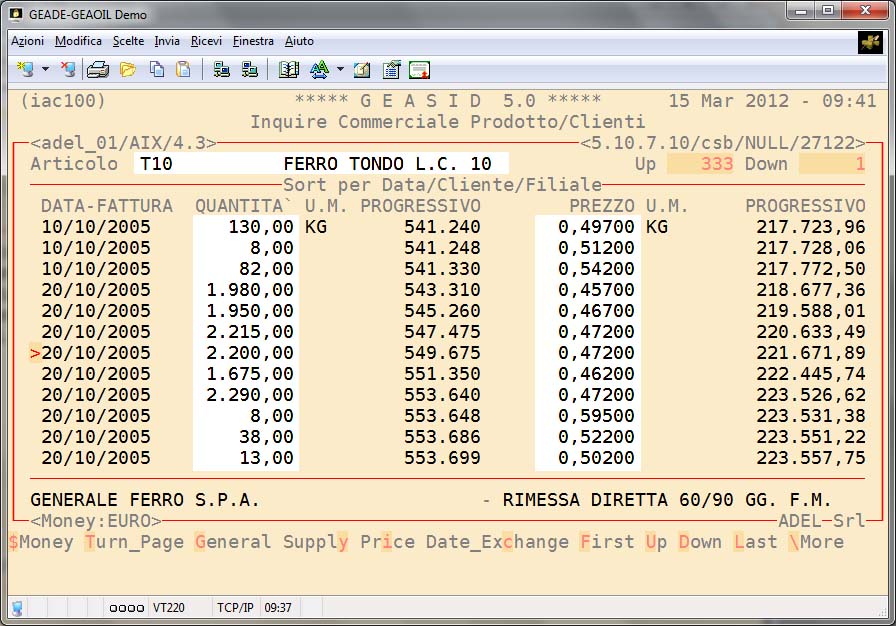896x626 pixels.
Task: Click the new connection toolbar icon
Action: tap(24, 70)
